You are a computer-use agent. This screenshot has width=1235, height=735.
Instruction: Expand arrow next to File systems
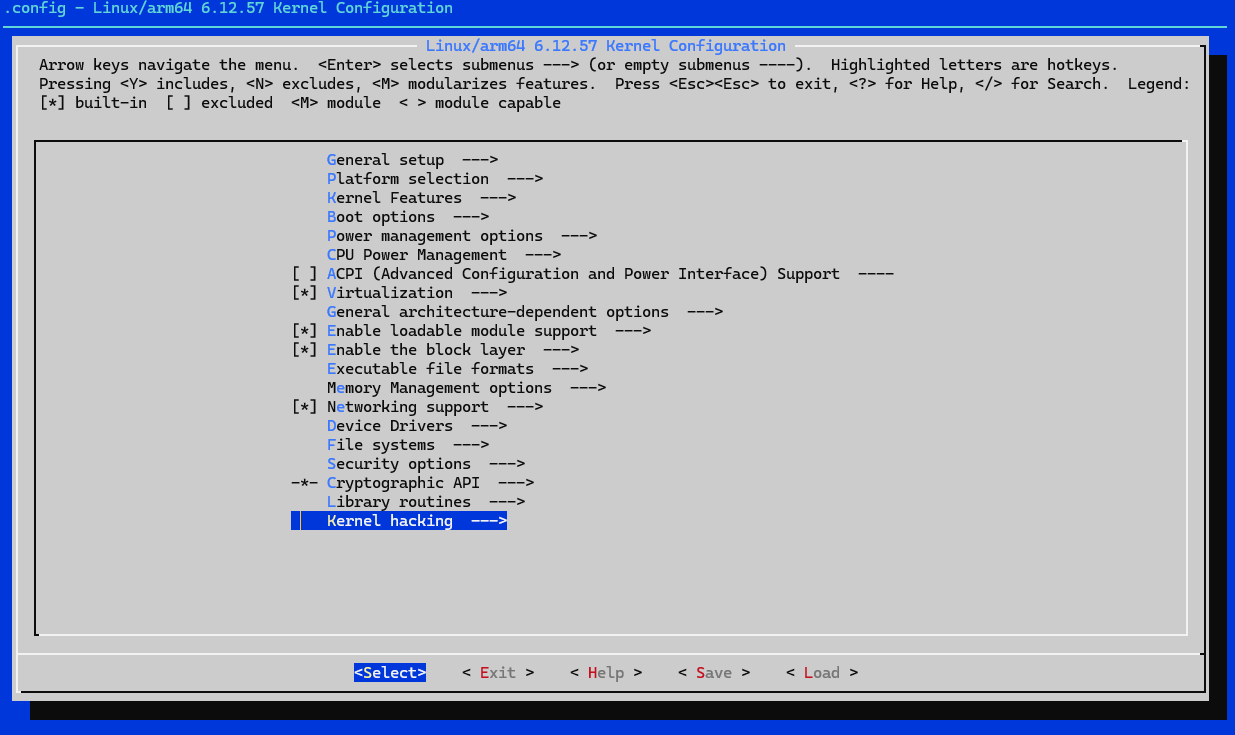point(471,445)
